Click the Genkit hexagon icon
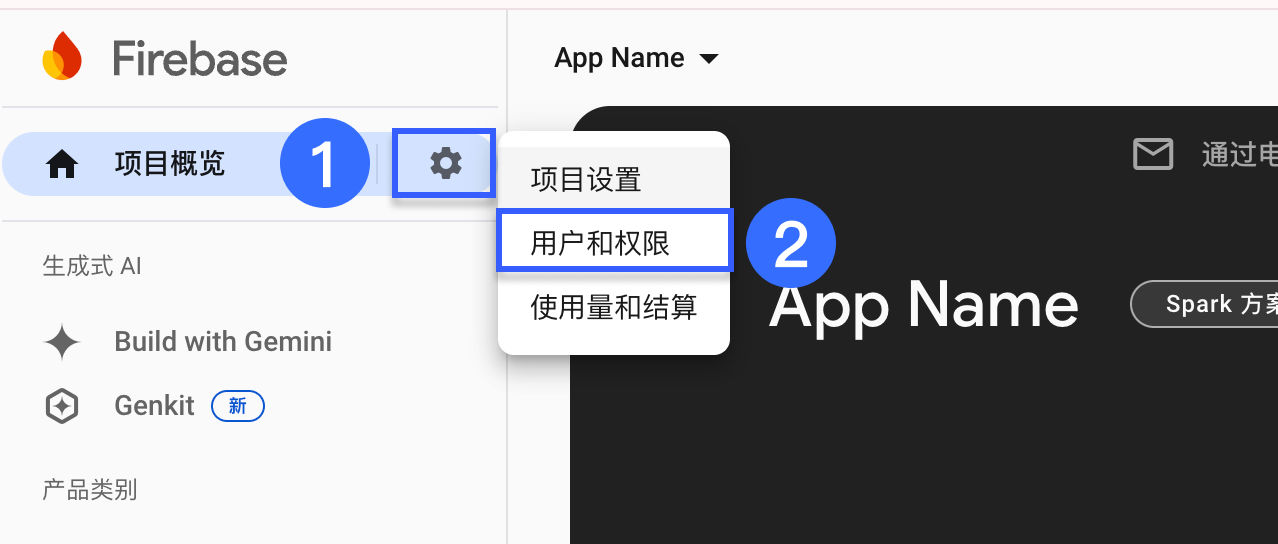 pos(62,406)
